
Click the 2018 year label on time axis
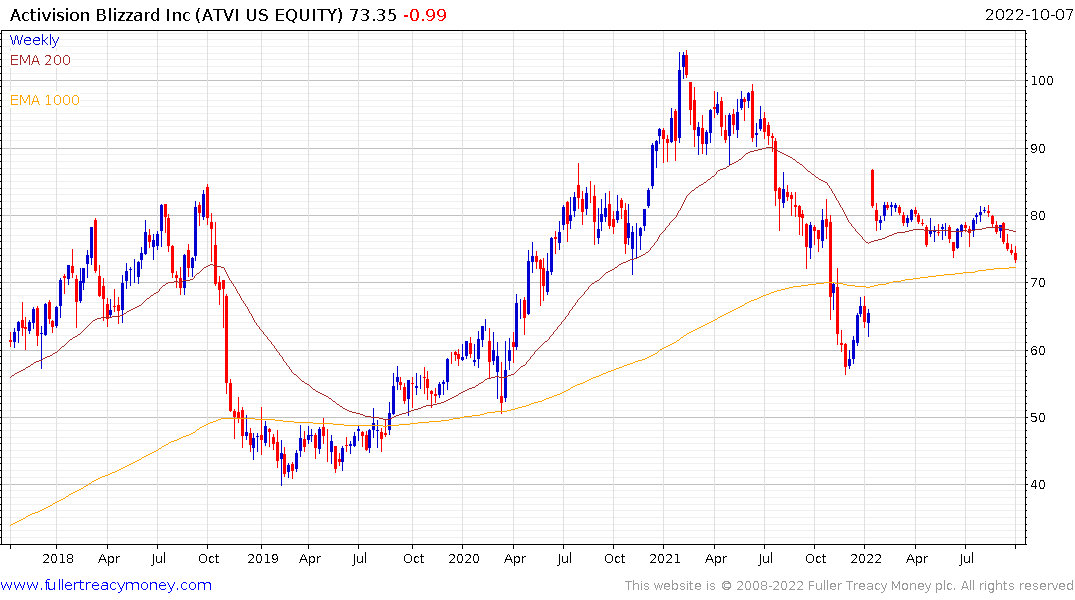pyautogui.click(x=58, y=558)
